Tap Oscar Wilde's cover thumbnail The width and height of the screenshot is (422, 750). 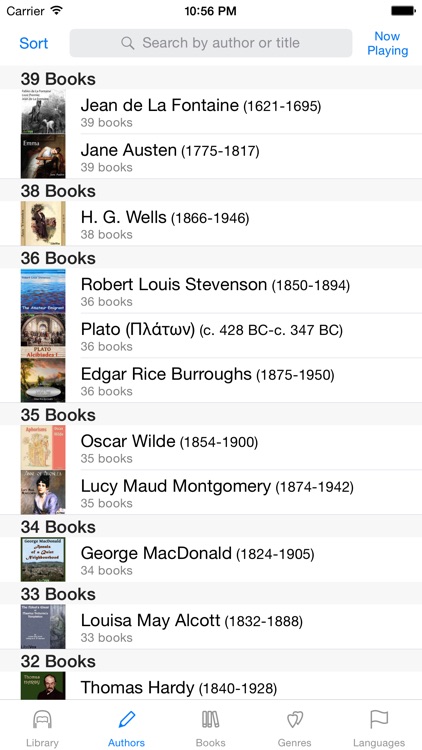pos(43,447)
